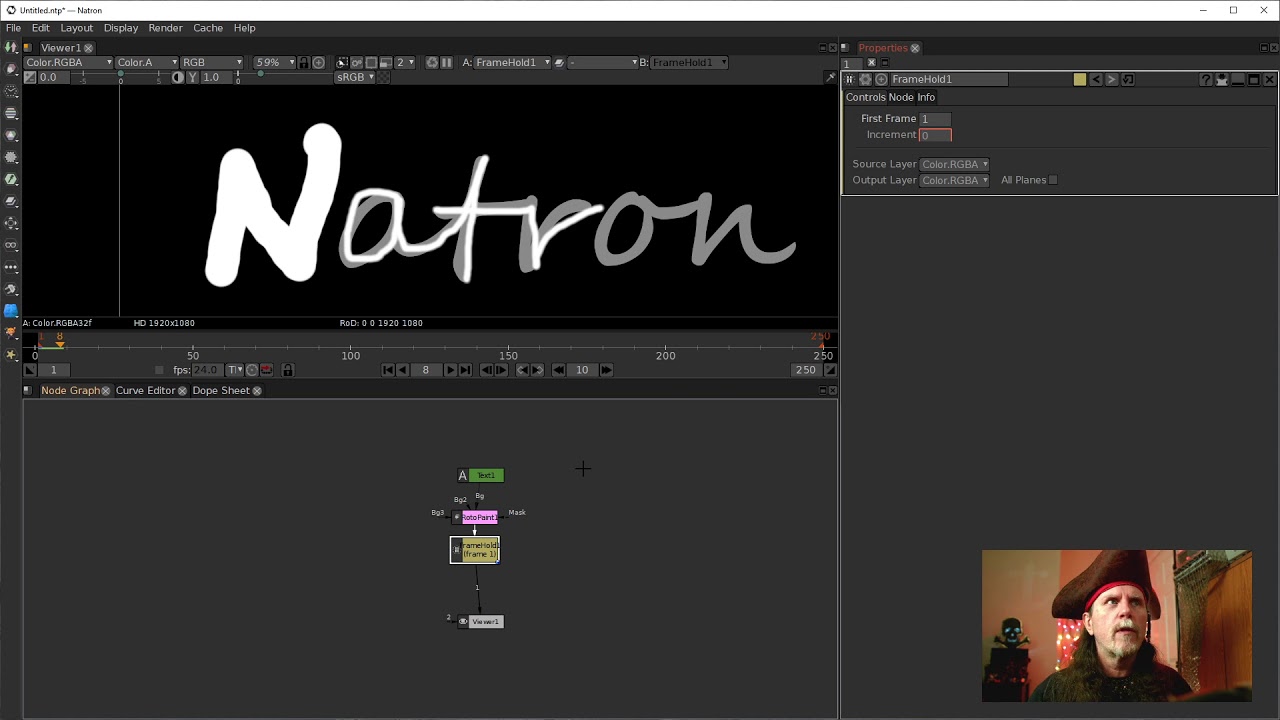Screen dimensions: 1280x720
Task: Click the current frame number field
Action: [425, 370]
